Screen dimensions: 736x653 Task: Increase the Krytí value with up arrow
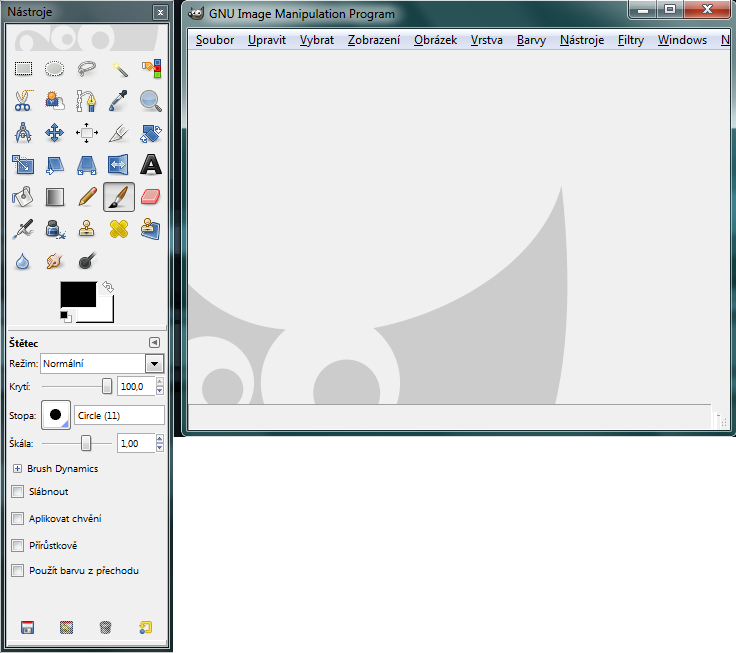tap(160, 382)
